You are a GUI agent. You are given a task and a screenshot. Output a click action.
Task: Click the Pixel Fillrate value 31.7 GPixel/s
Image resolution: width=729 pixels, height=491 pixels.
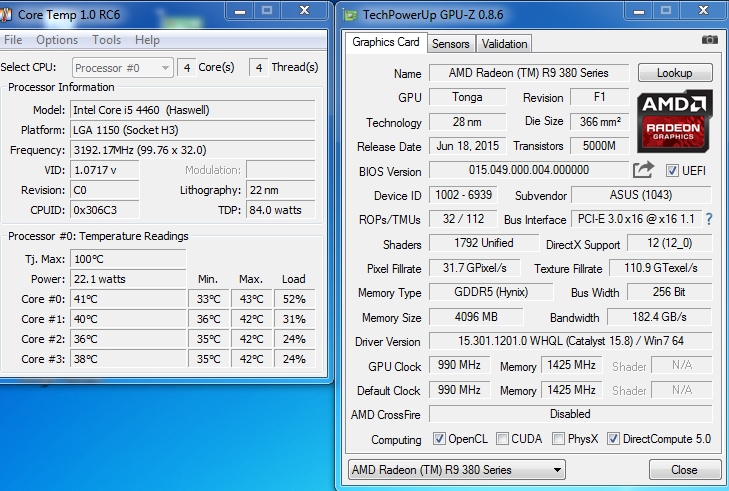(474, 268)
